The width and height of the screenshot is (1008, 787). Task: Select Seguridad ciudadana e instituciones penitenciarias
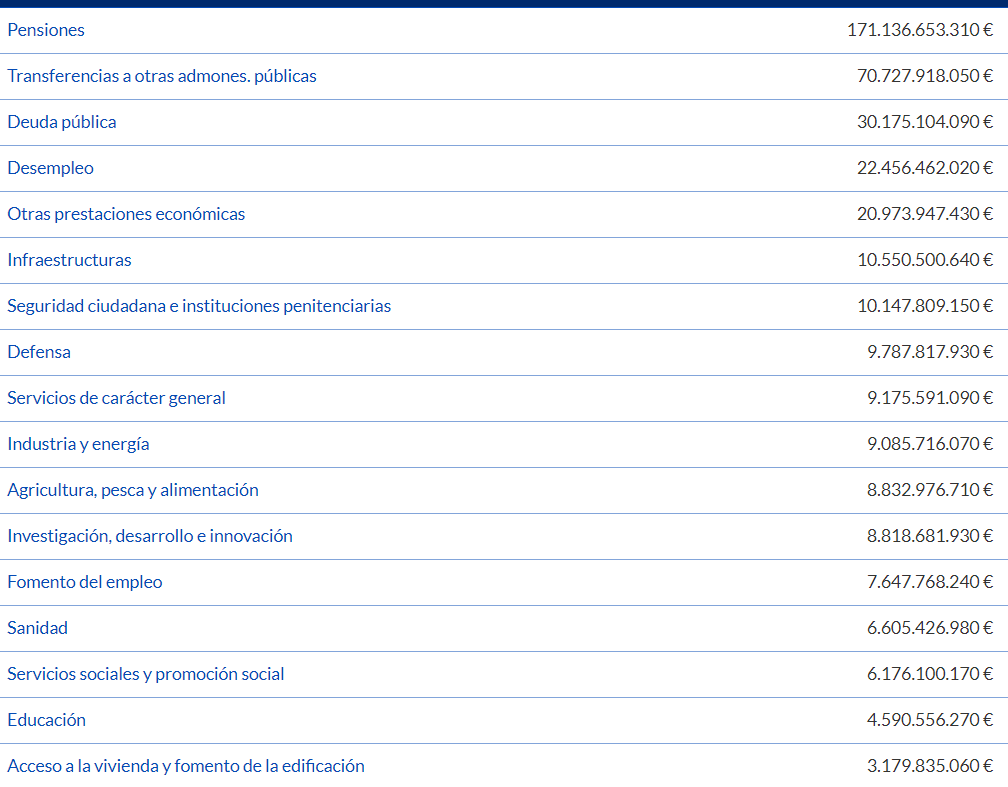click(x=199, y=306)
